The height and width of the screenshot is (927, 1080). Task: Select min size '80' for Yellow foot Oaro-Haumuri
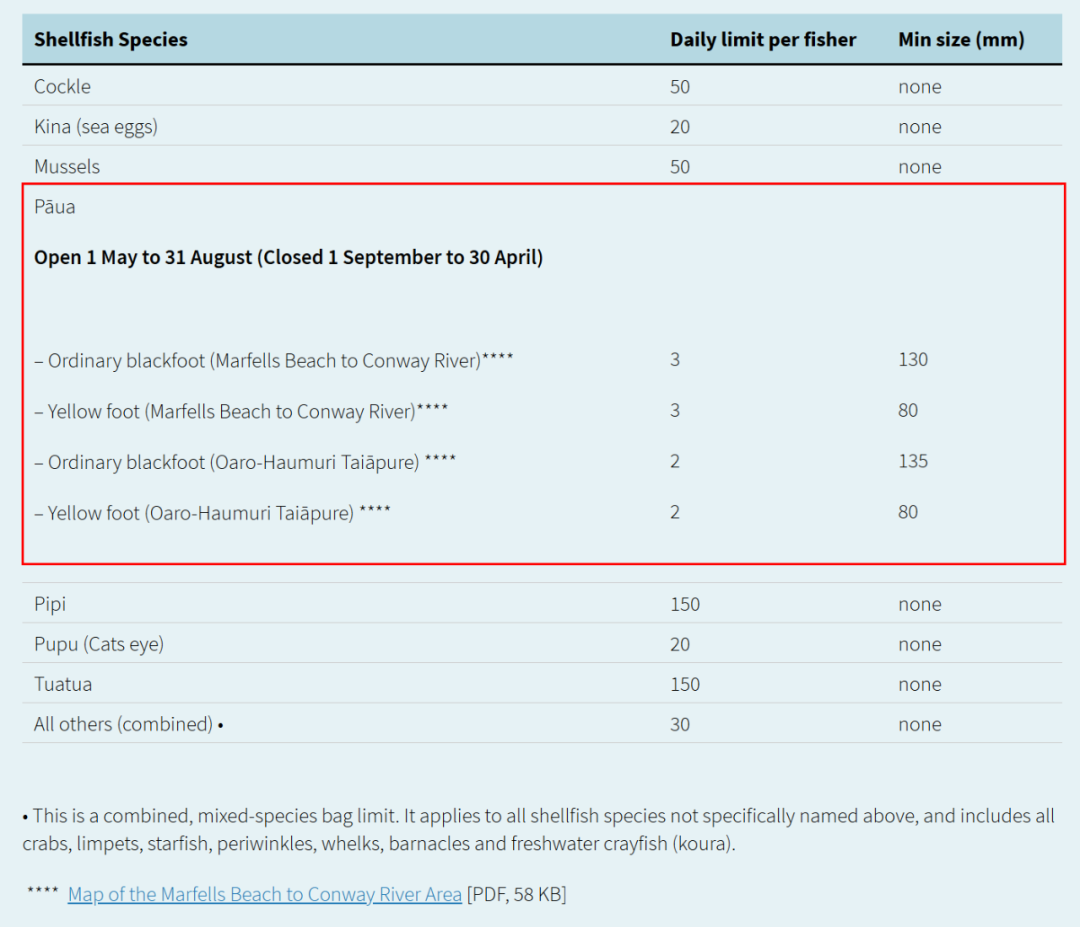coord(908,512)
